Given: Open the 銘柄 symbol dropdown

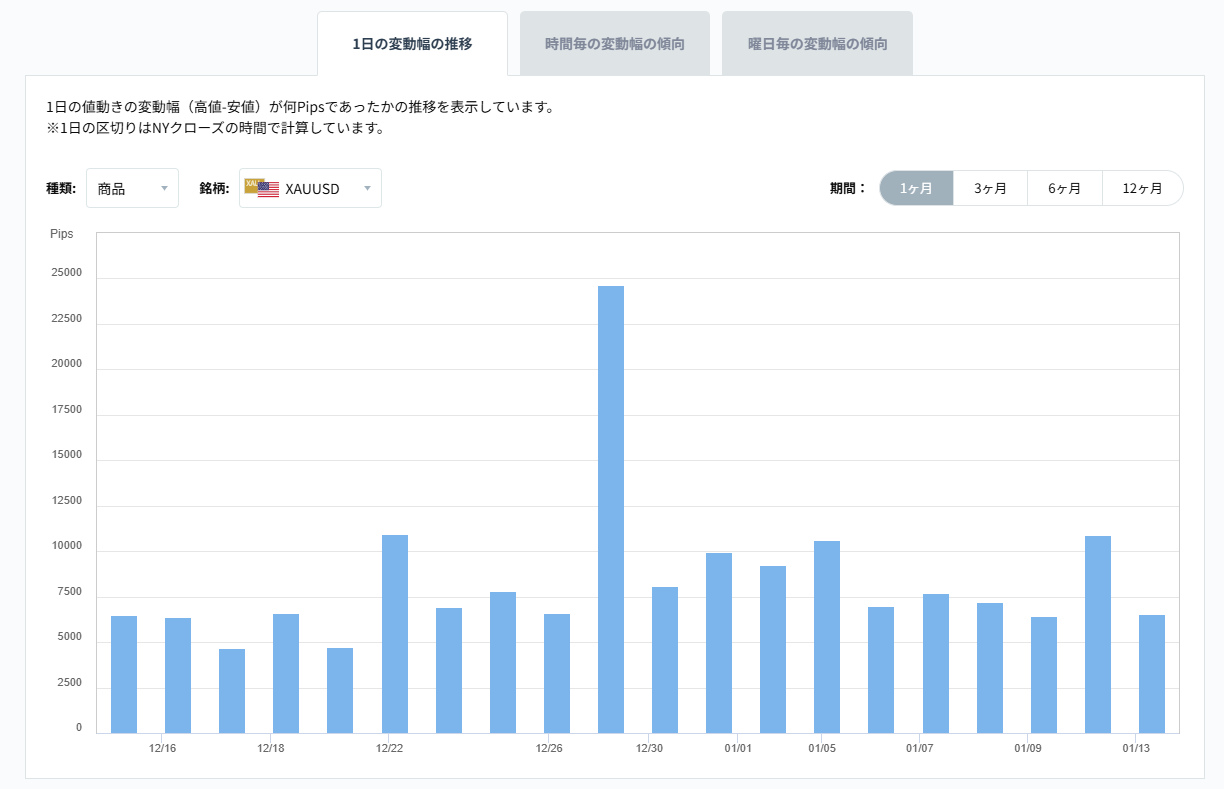Looking at the screenshot, I should point(310,188).
